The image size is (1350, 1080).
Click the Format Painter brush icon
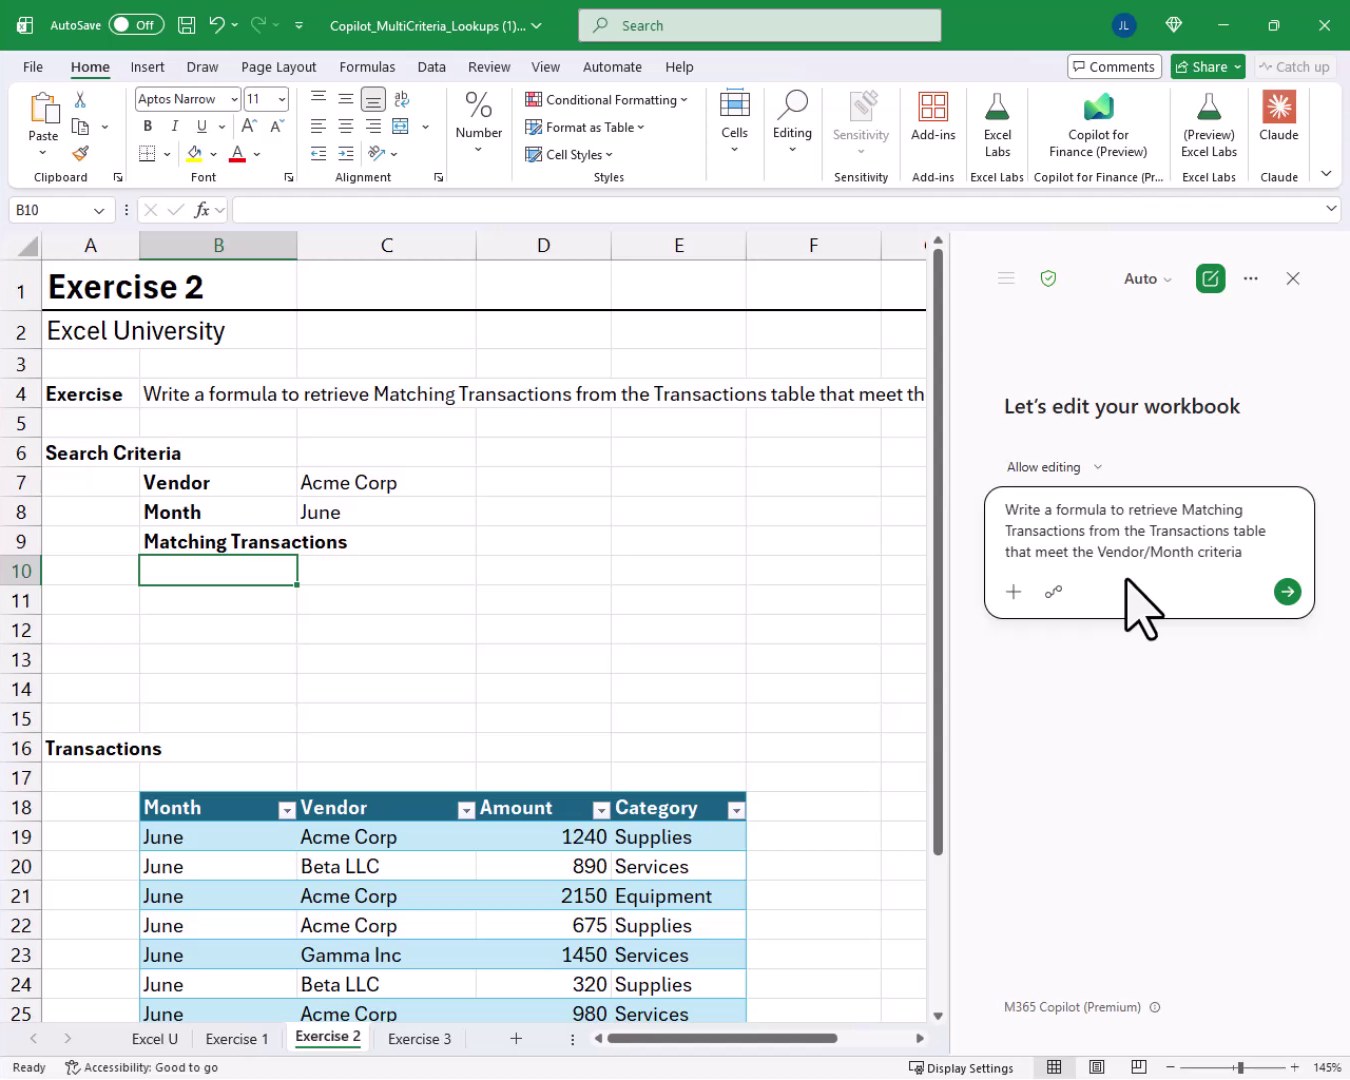coord(80,153)
